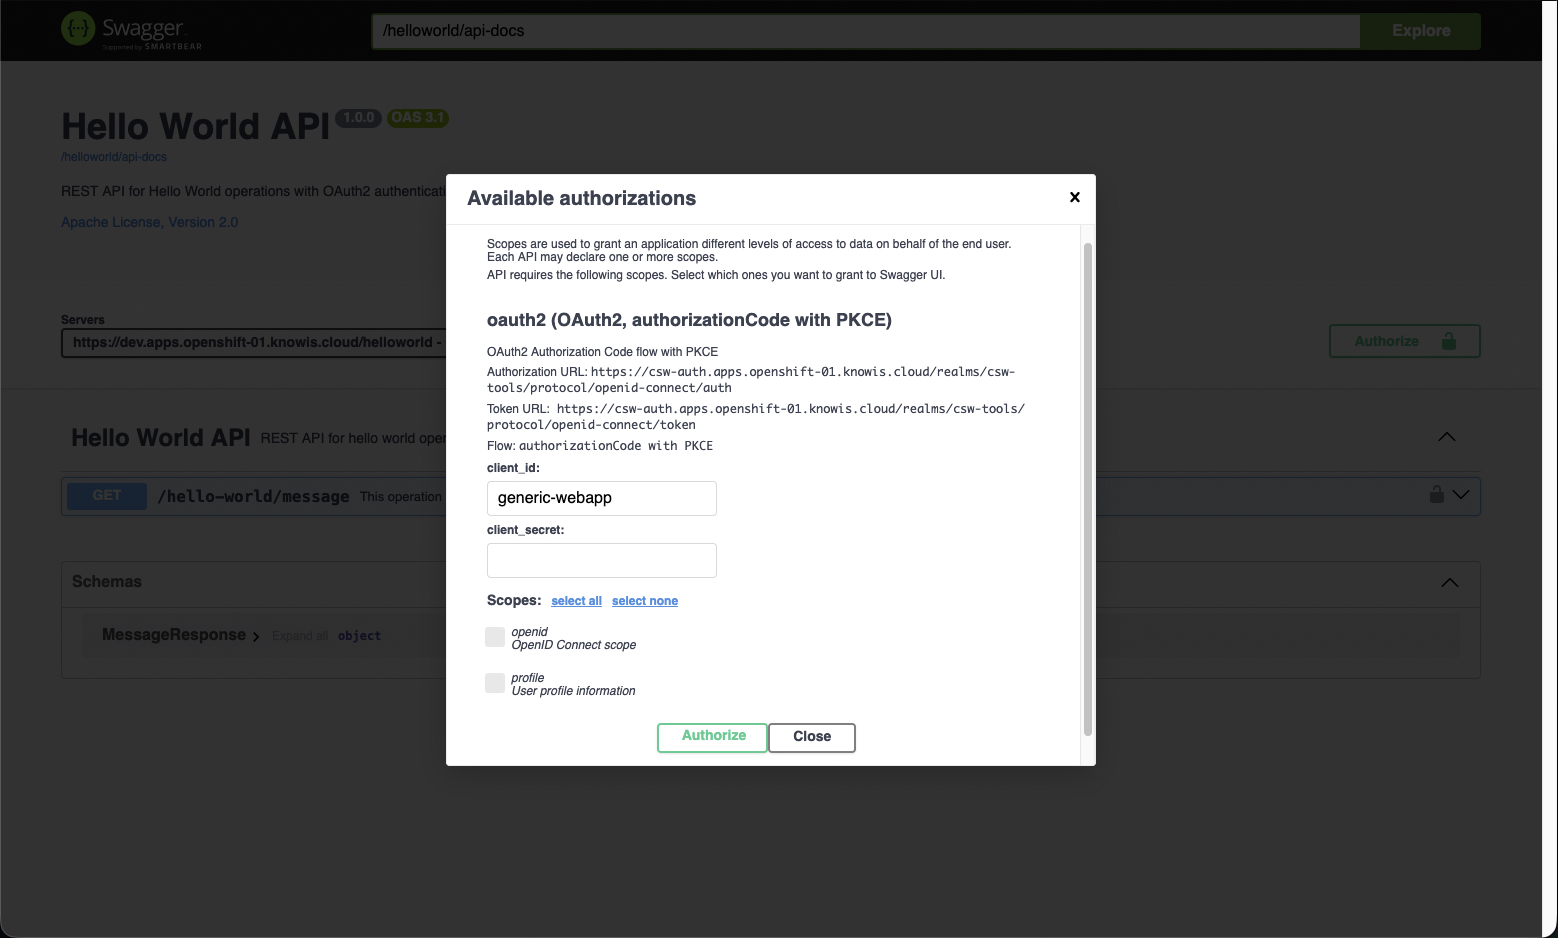The image size is (1558, 938).
Task: Click the OAS 3.1 badge
Action: coord(418,118)
